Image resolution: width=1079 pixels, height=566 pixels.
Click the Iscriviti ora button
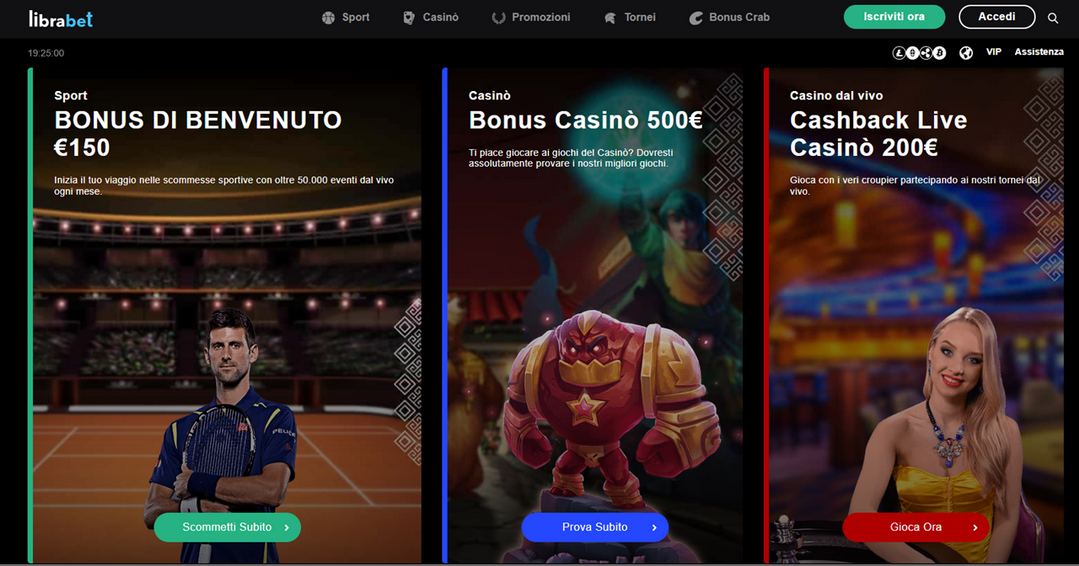click(894, 17)
